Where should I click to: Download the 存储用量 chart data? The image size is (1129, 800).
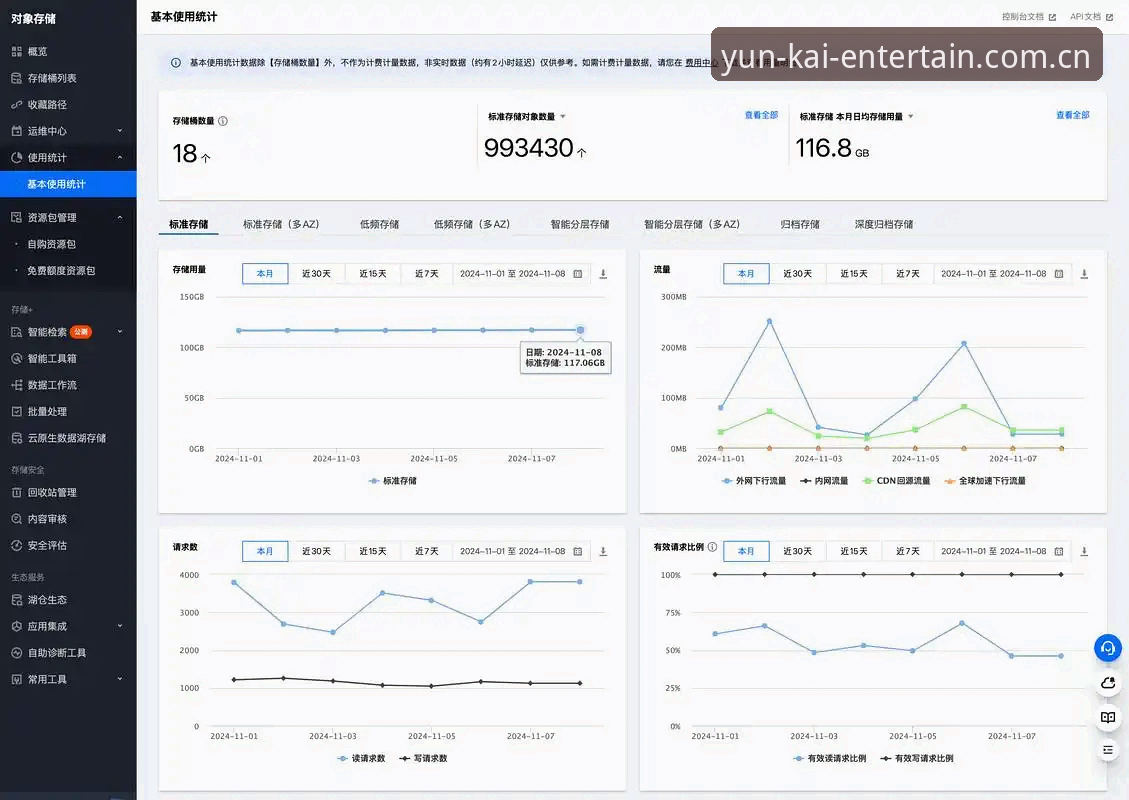coord(603,274)
